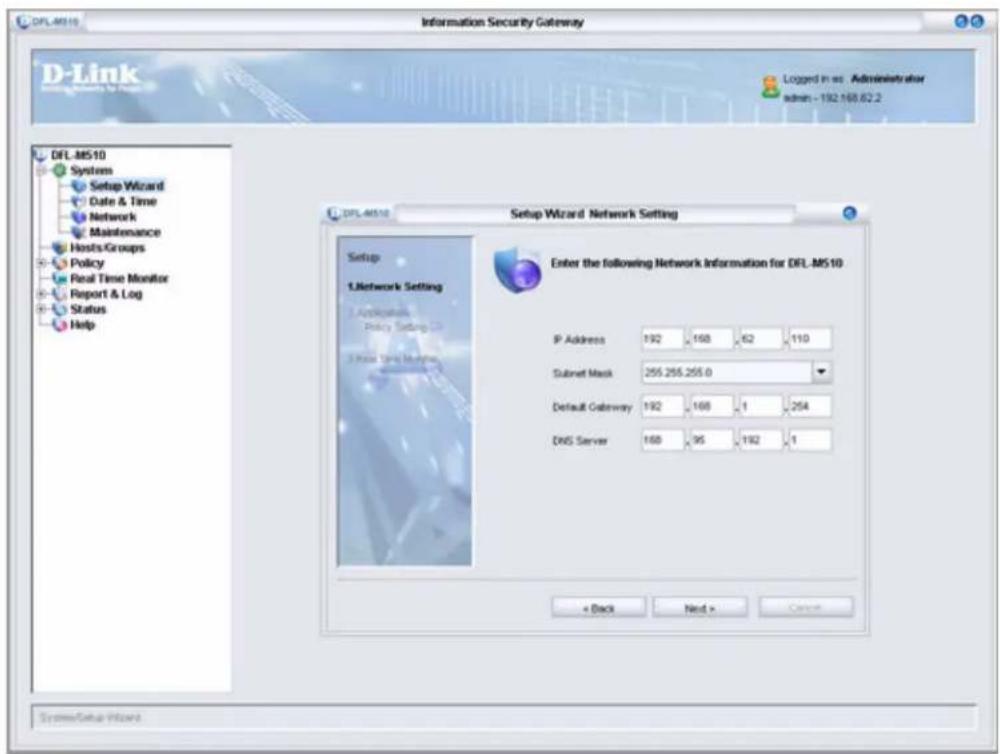Click IP Address second octet field

[711, 339]
